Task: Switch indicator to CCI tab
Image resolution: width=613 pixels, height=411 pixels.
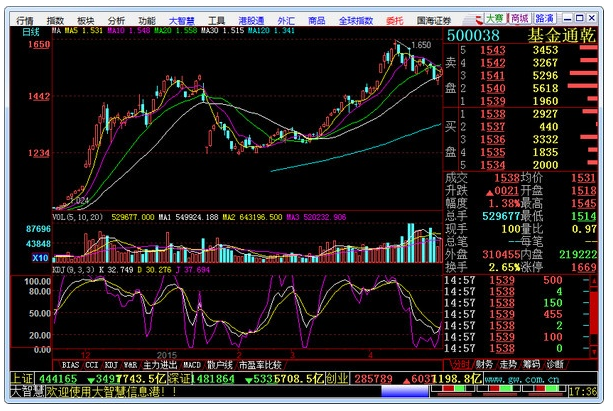Action: coord(92,365)
